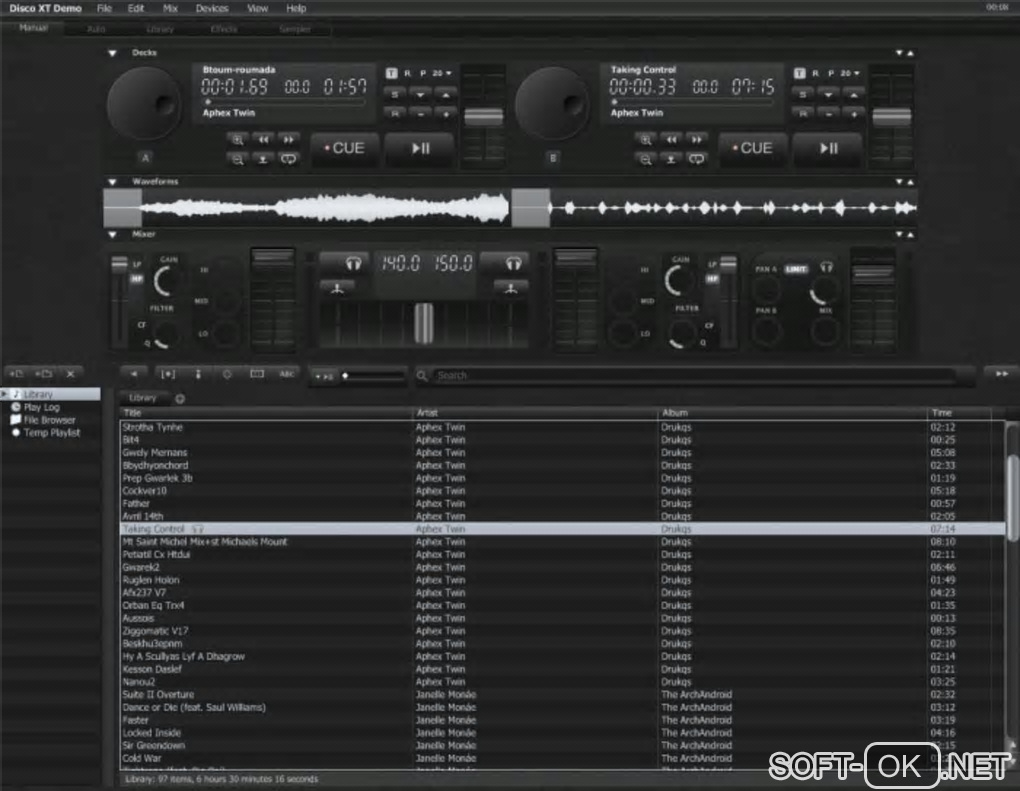This screenshot has height=791, width=1020.
Task: Click the bracket [+] toolbar icon
Action: tap(168, 374)
